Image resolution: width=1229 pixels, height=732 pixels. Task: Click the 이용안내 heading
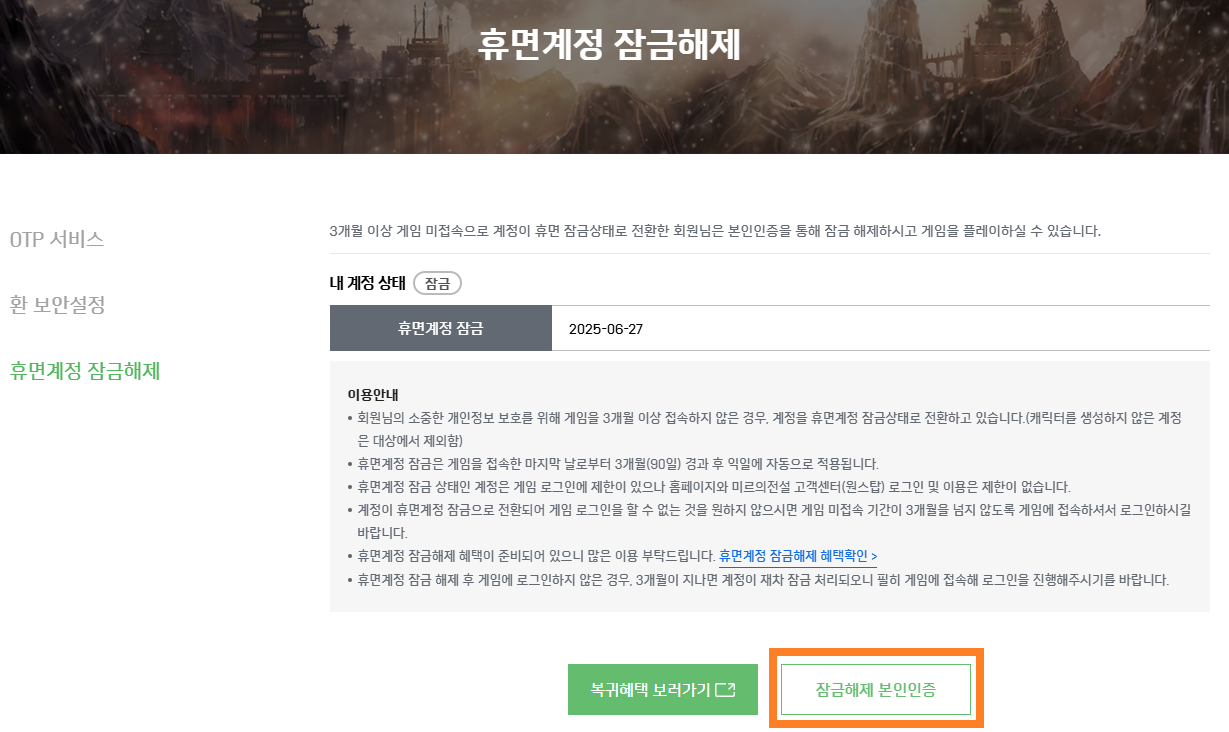(374, 395)
